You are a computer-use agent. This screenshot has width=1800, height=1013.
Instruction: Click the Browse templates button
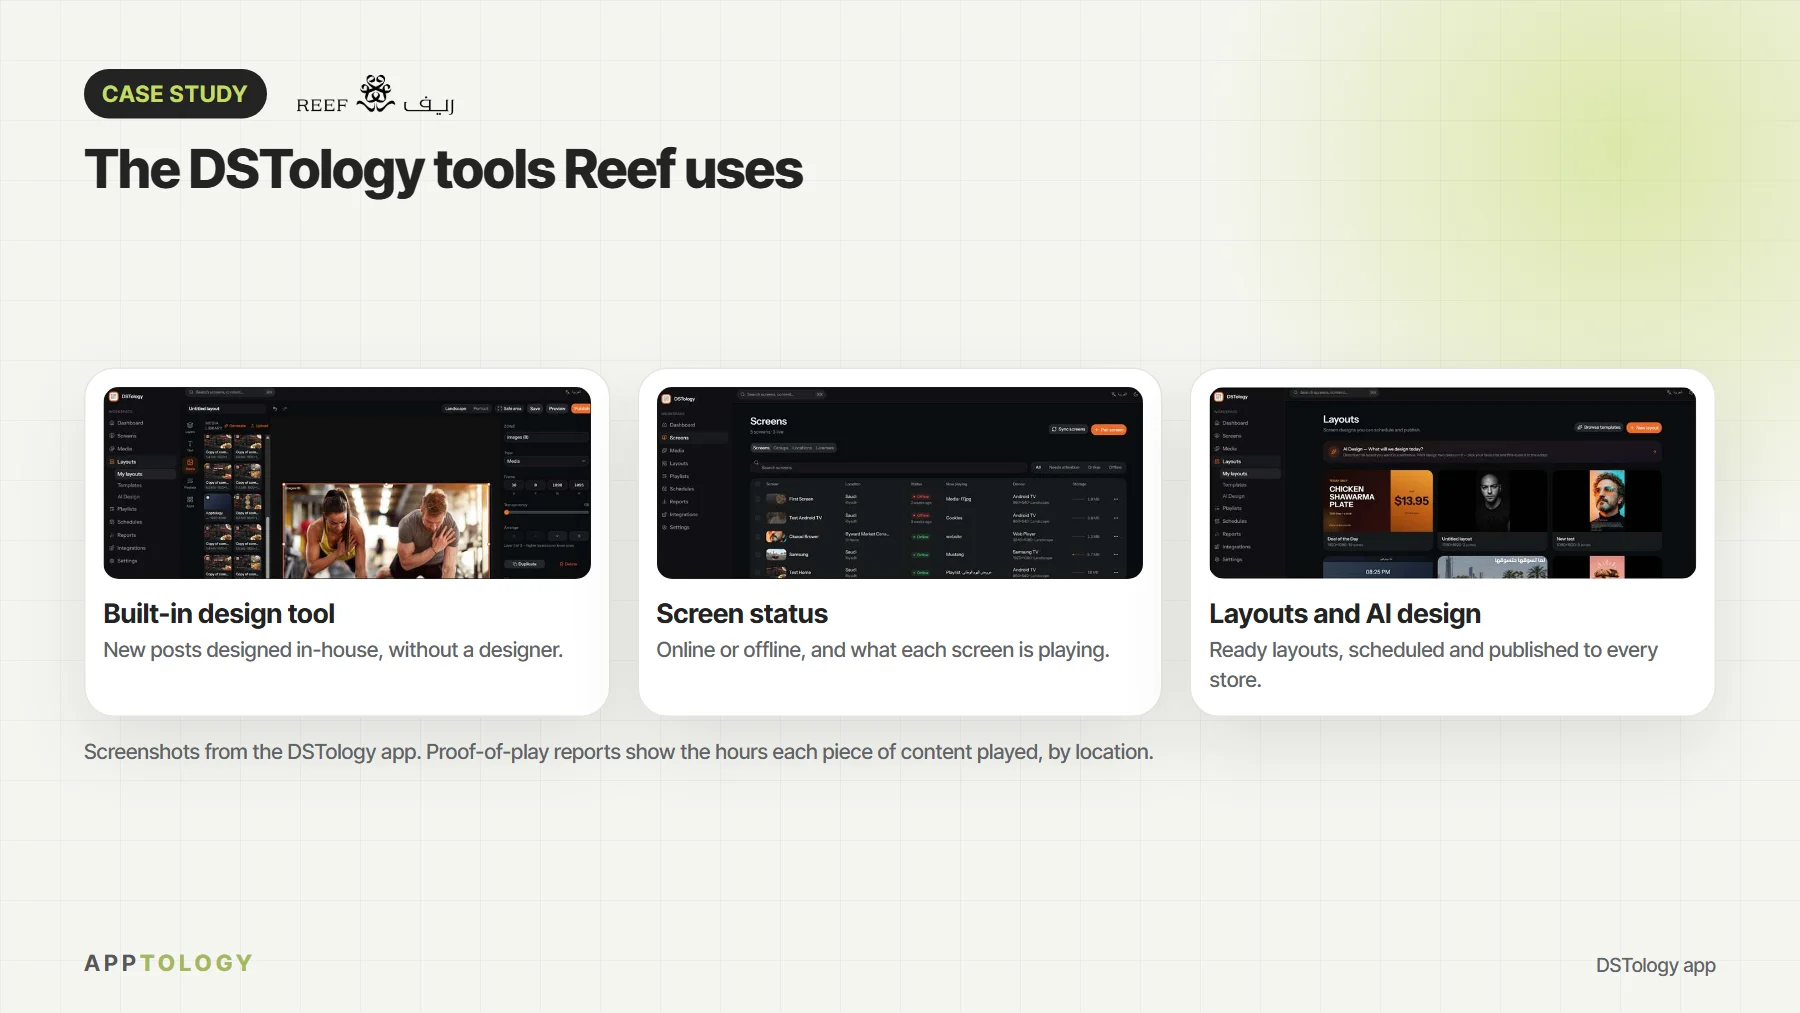tap(1599, 427)
